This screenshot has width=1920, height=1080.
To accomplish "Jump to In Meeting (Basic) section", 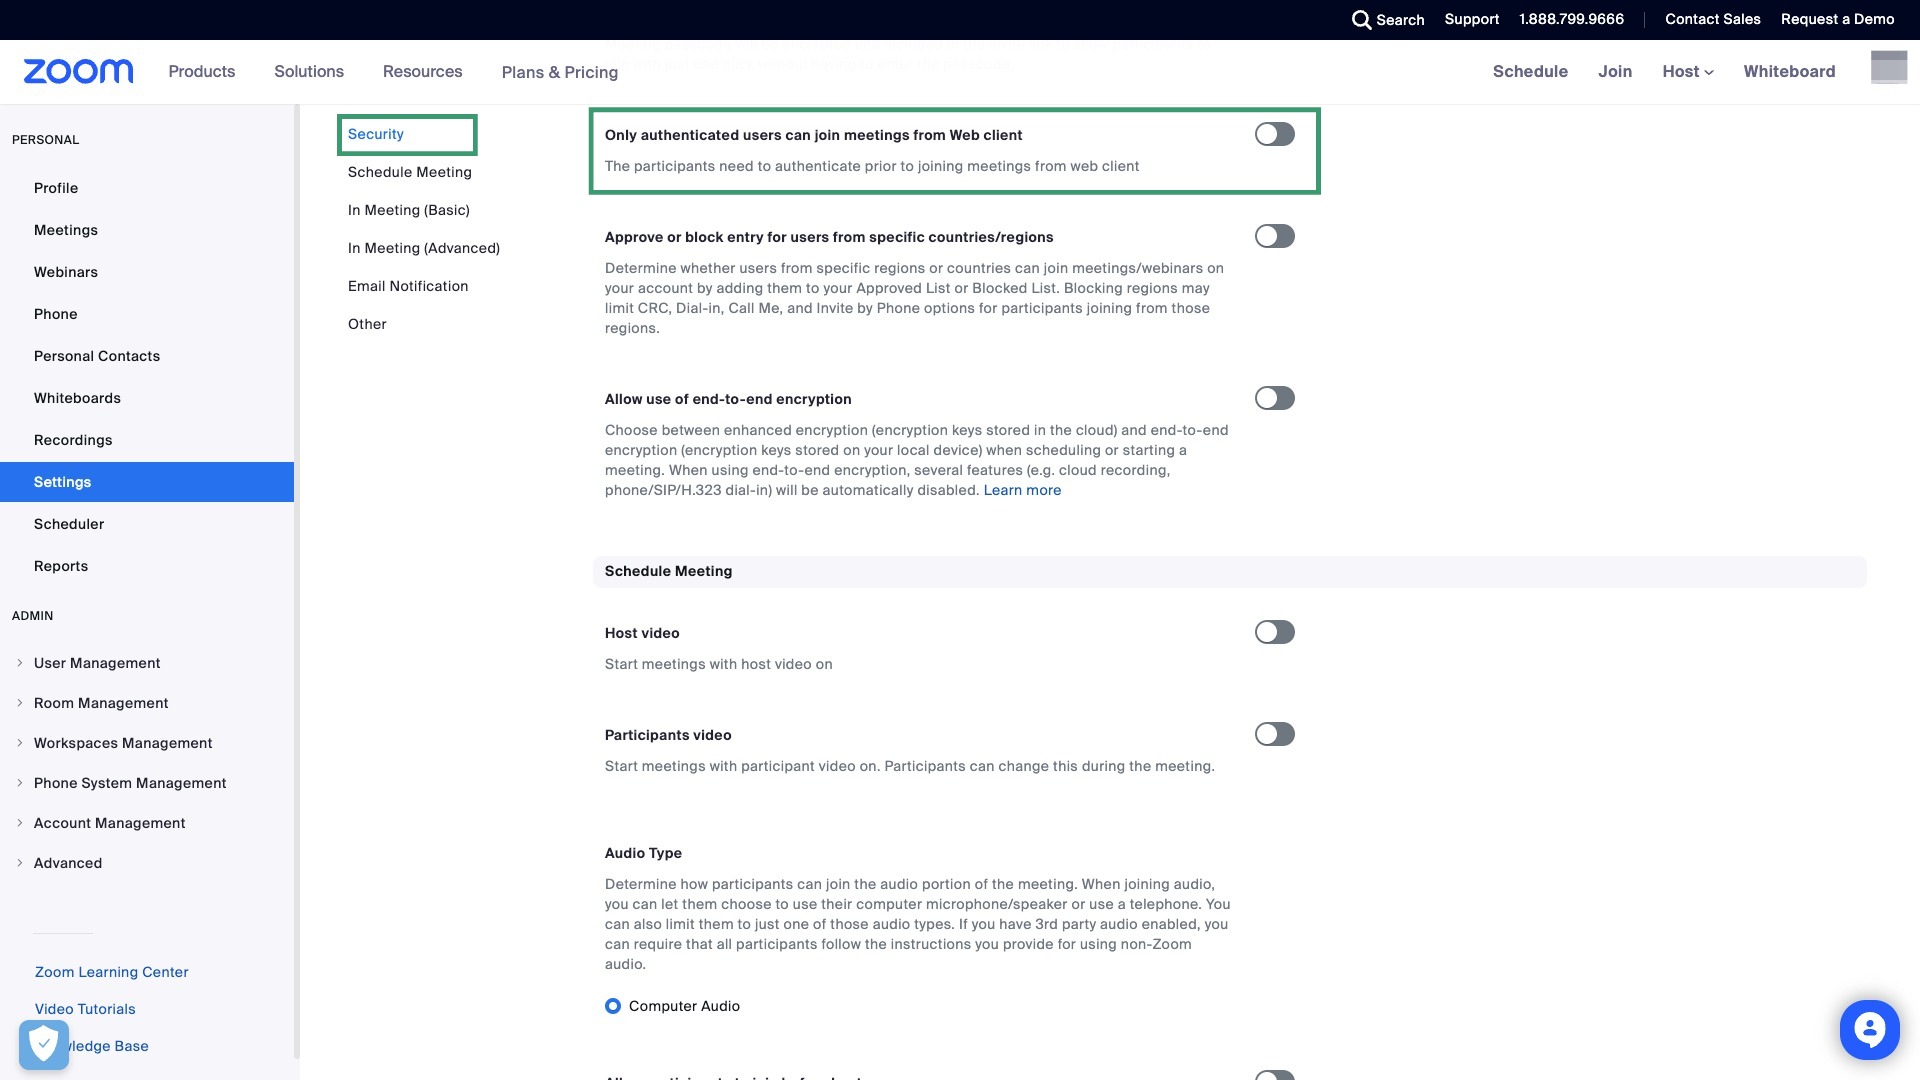I will coord(409,210).
